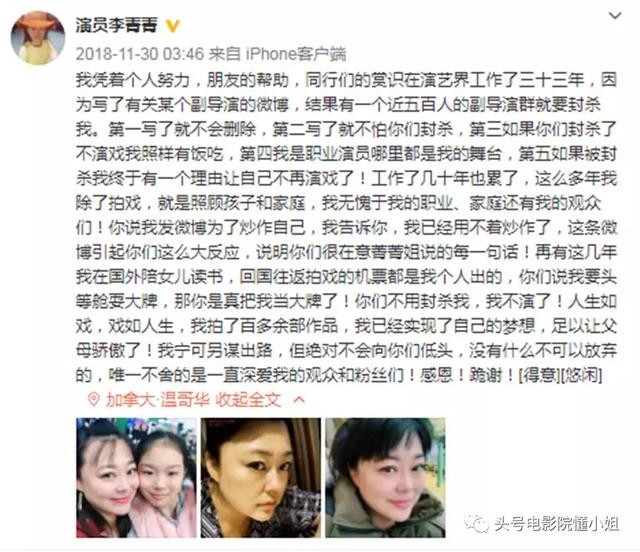Open the middle close-up selfie photo
Image resolution: width=640 pixels, height=552 pixels.
tap(260, 478)
